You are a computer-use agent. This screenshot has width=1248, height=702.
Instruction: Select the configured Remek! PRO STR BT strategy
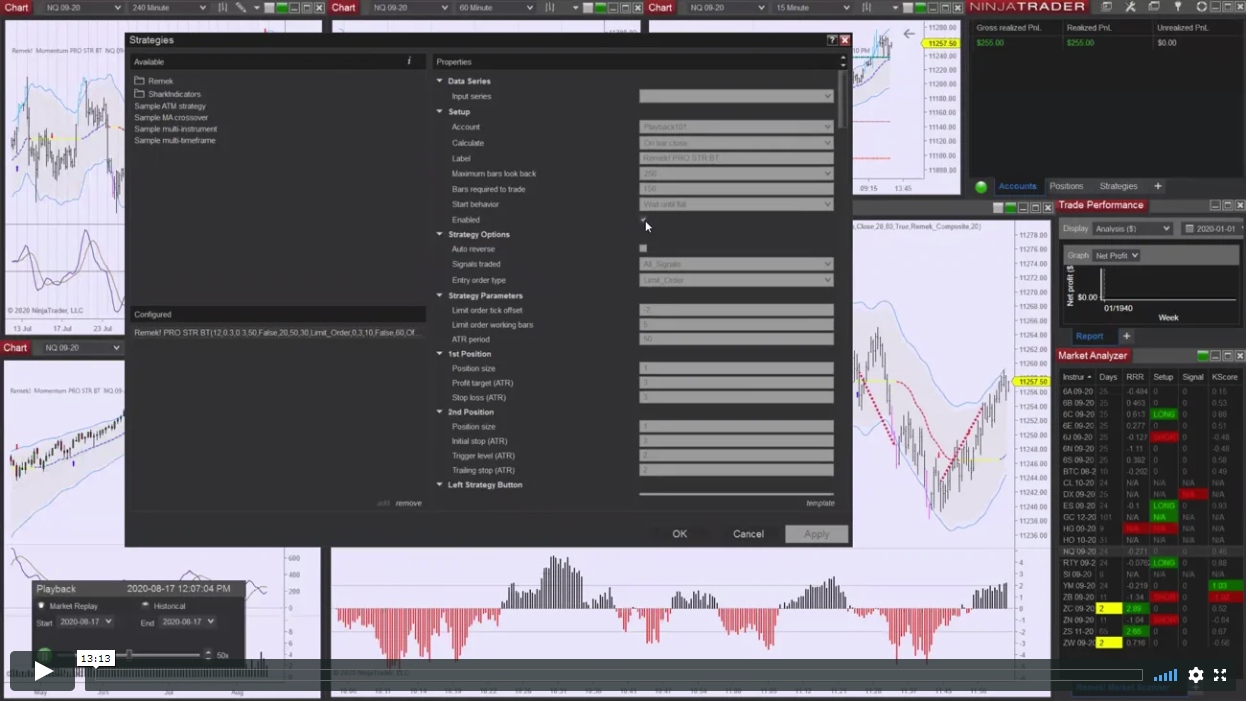(278, 332)
